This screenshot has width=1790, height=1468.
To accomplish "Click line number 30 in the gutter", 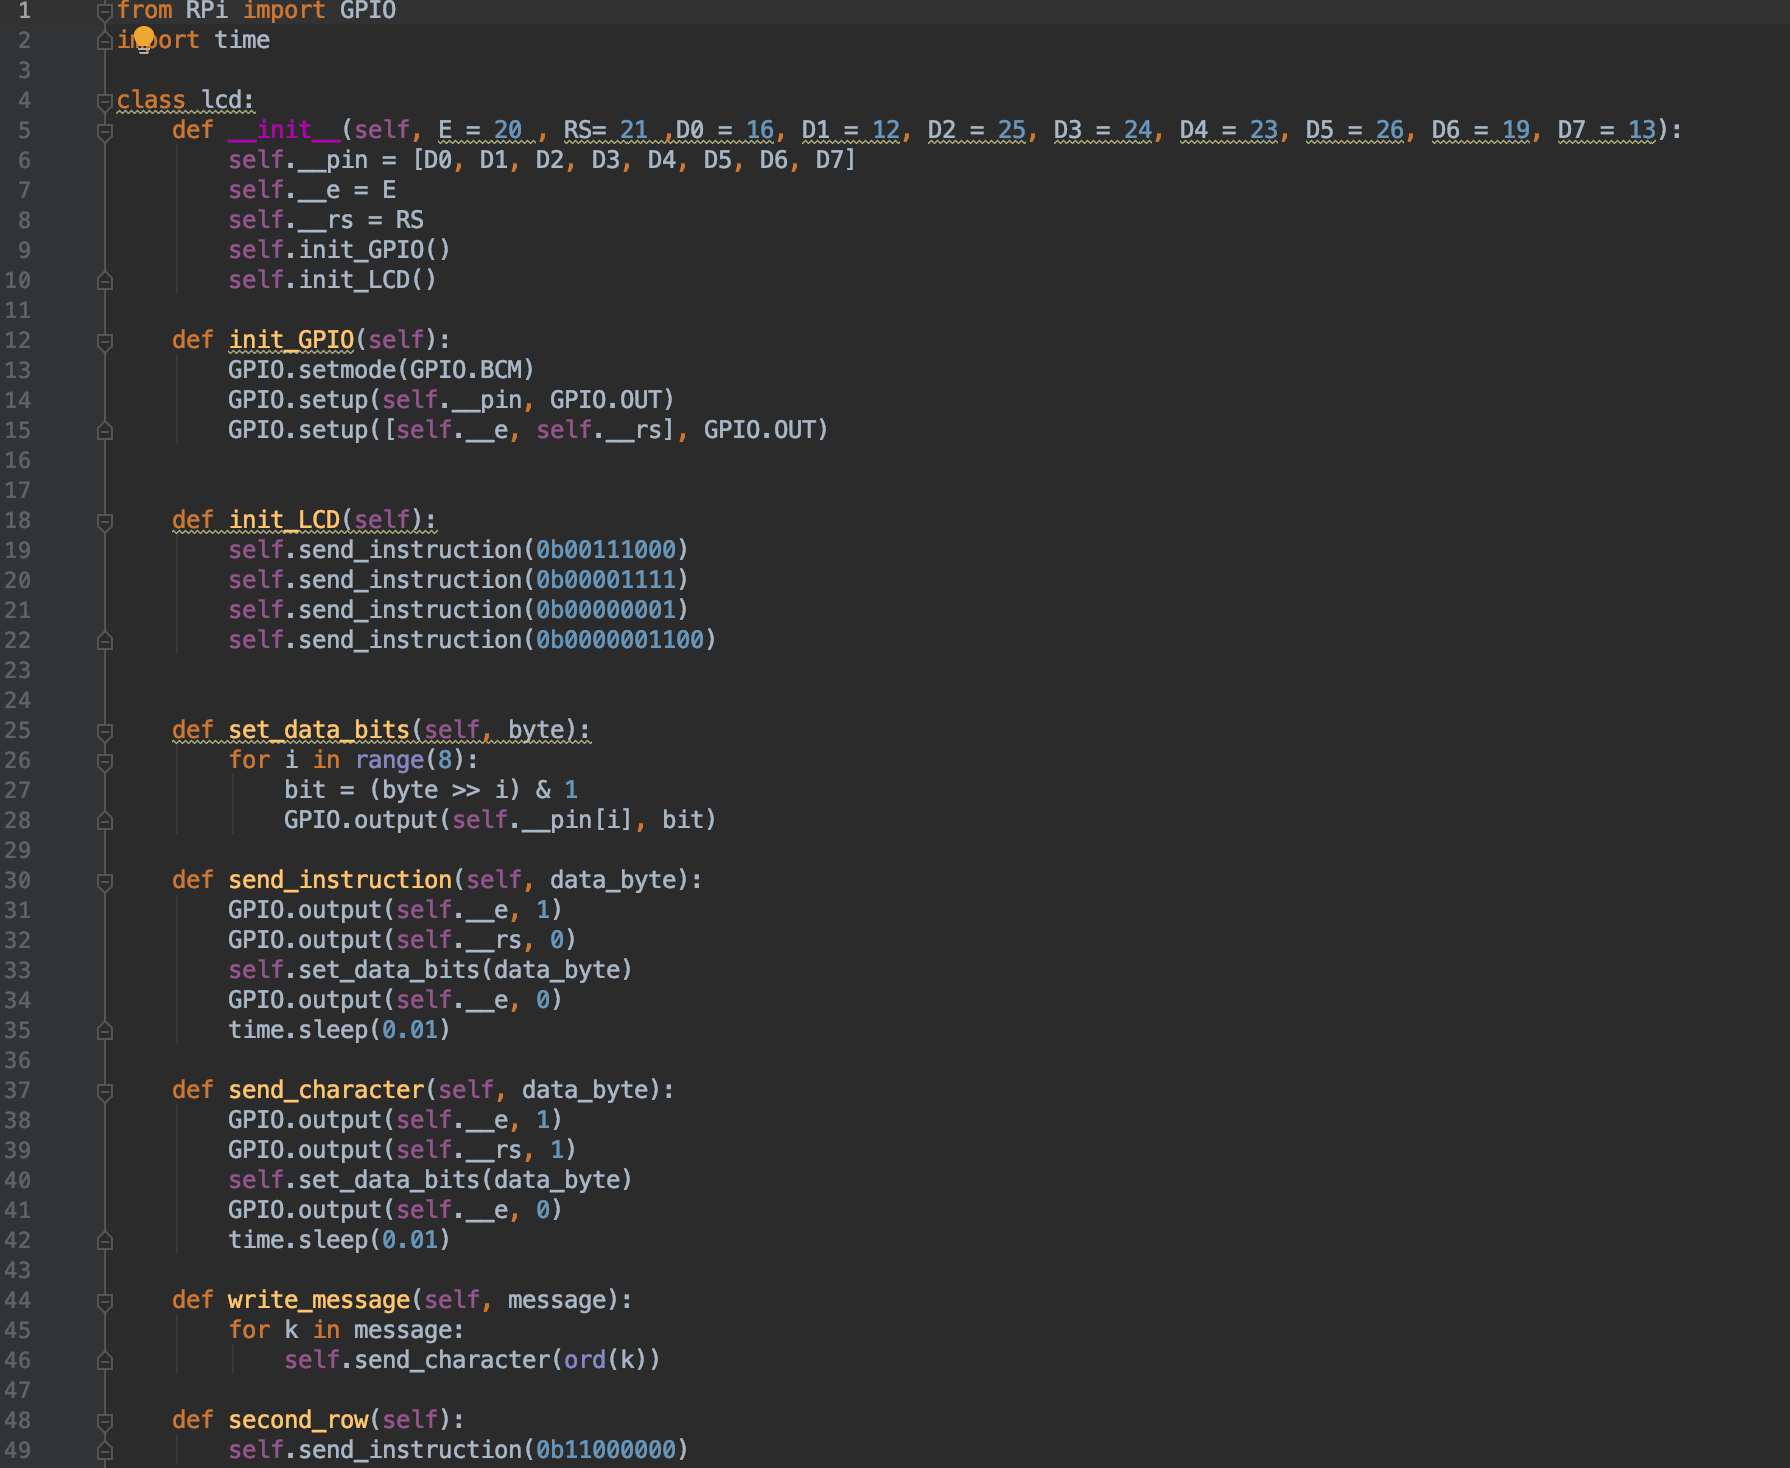I will [18, 880].
